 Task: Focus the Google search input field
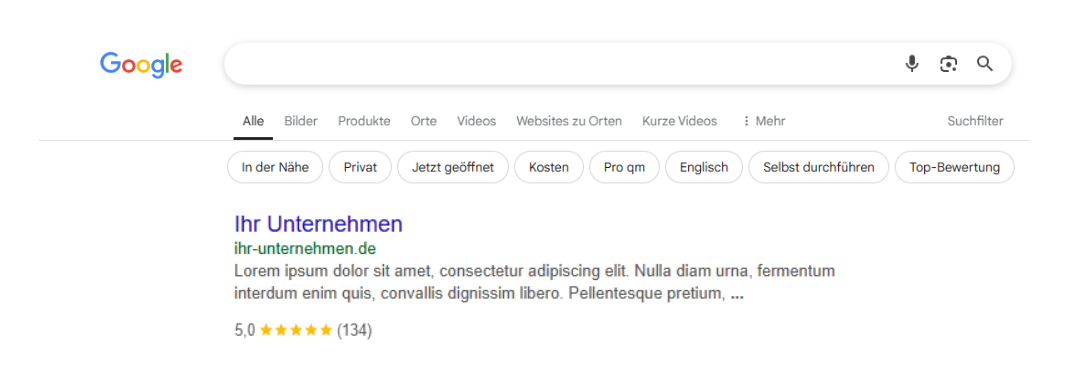(x=560, y=64)
